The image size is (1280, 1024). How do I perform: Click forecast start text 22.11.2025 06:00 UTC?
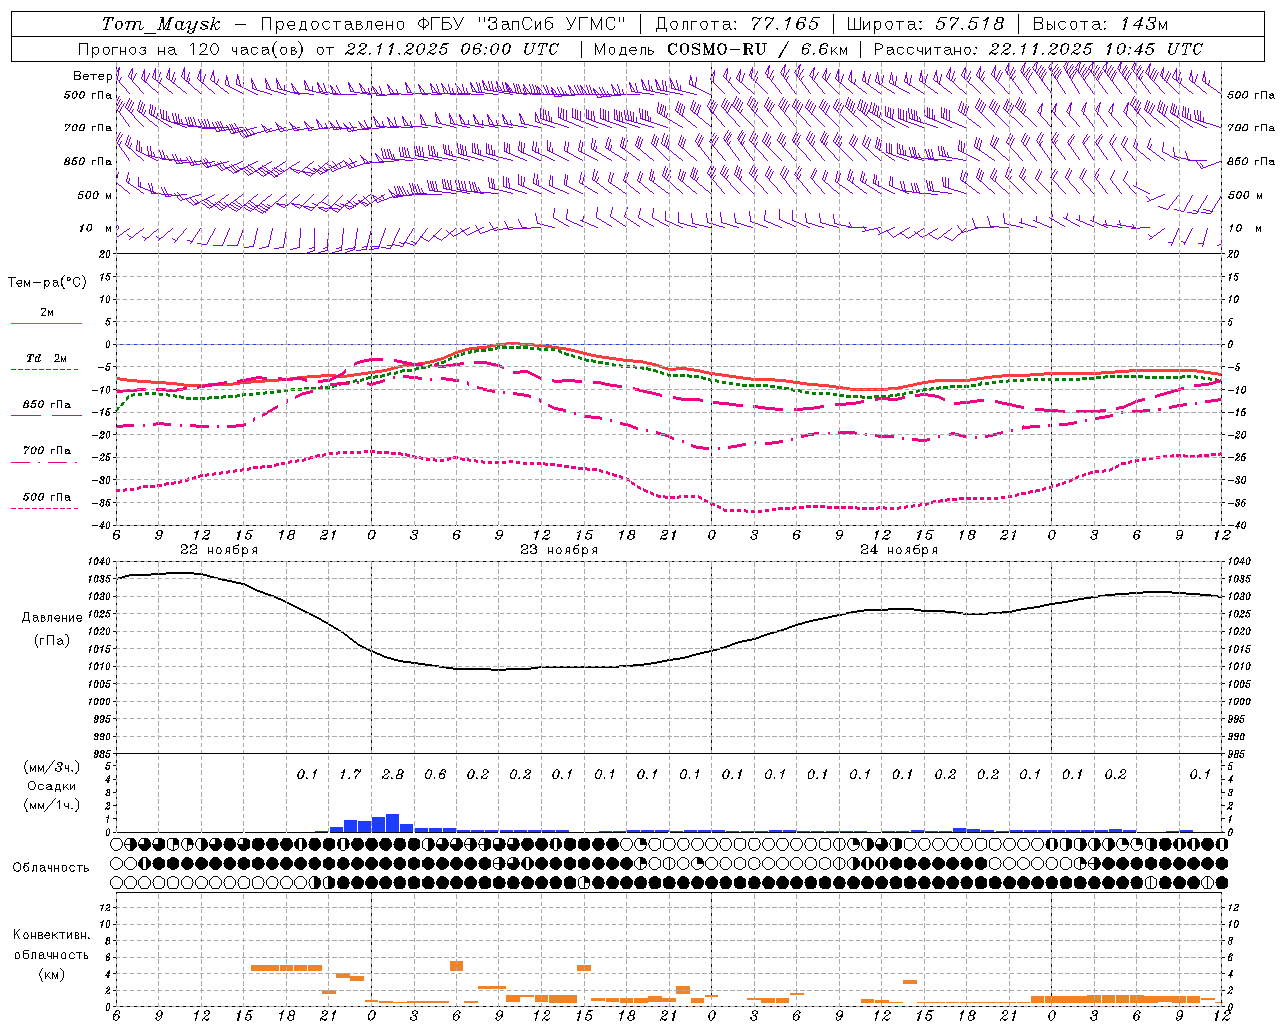tap(453, 49)
